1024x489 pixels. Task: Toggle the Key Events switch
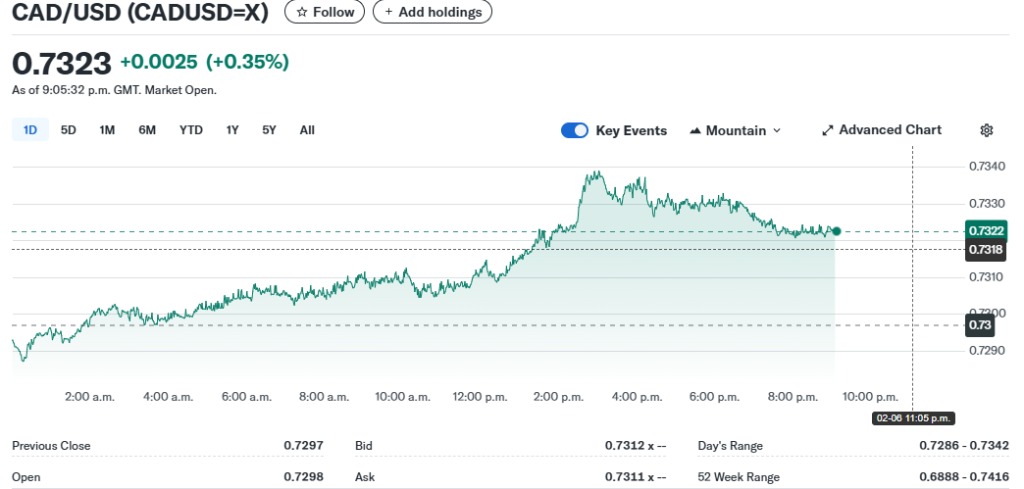click(x=575, y=130)
